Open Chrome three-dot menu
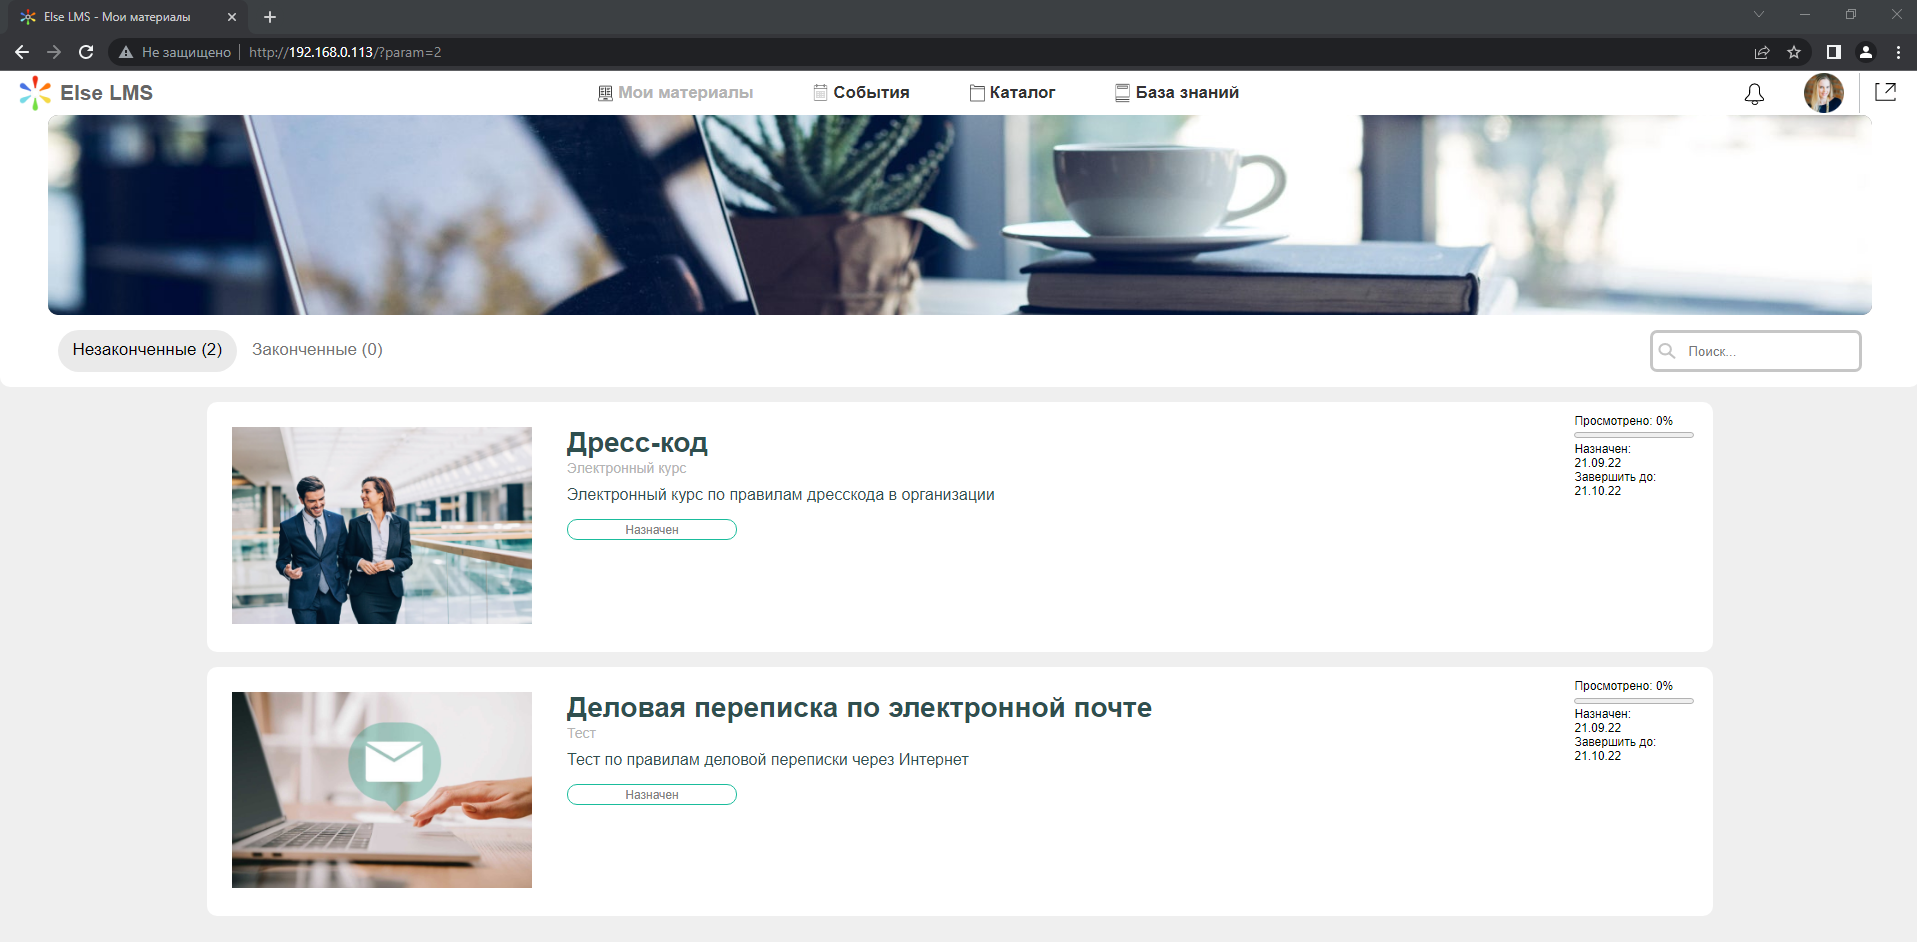 pos(1898,52)
